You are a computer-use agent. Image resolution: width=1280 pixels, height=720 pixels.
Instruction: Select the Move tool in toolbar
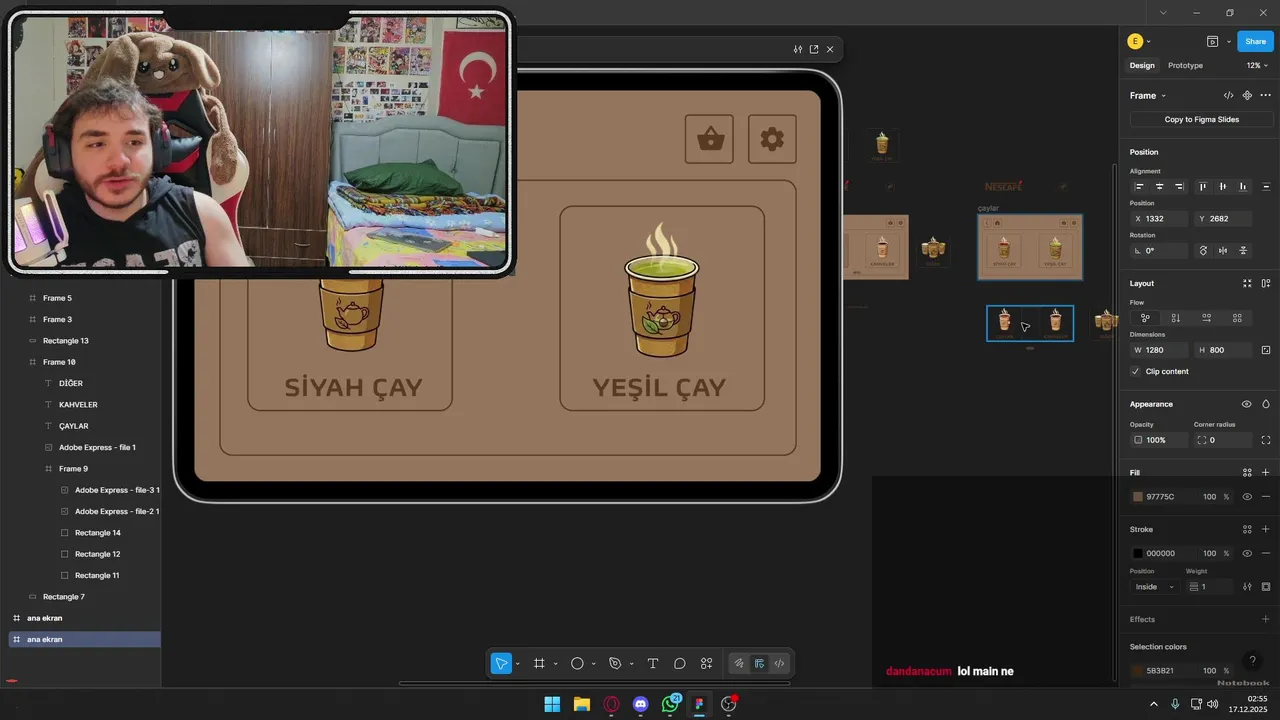(x=501, y=663)
